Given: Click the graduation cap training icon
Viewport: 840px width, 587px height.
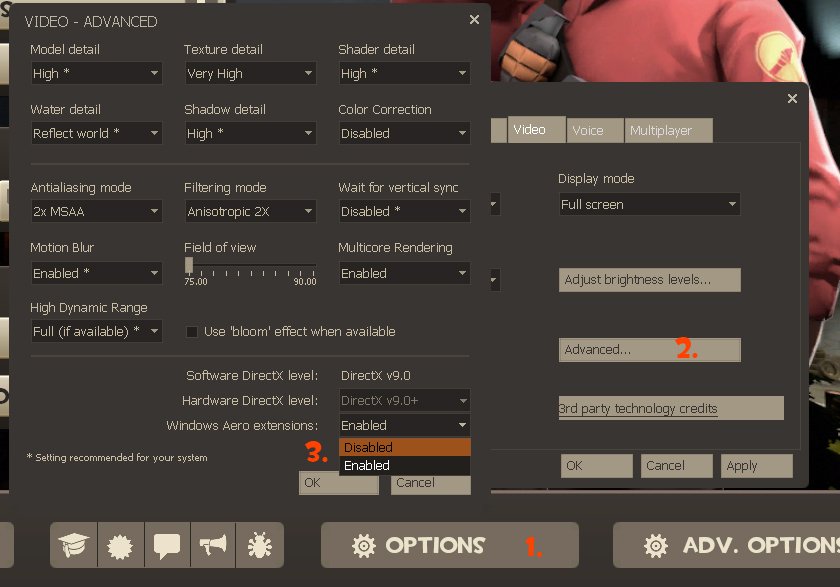Looking at the screenshot, I should pyautogui.click(x=74, y=546).
